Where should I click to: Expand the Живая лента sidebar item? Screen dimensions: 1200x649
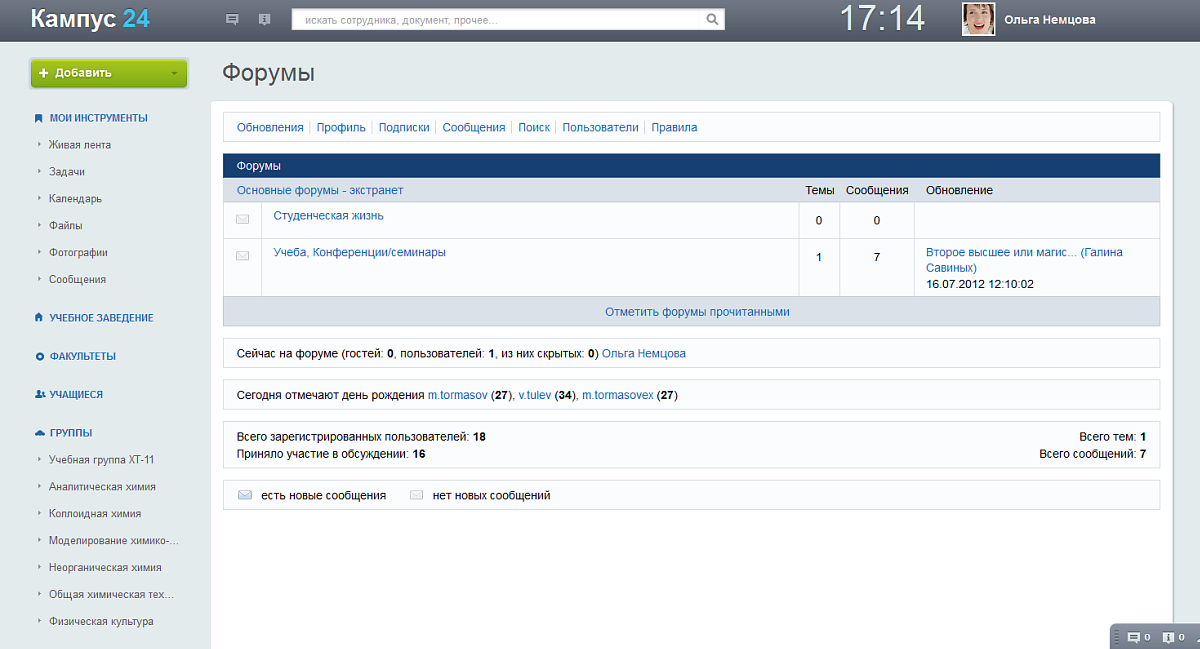[x=37, y=144]
